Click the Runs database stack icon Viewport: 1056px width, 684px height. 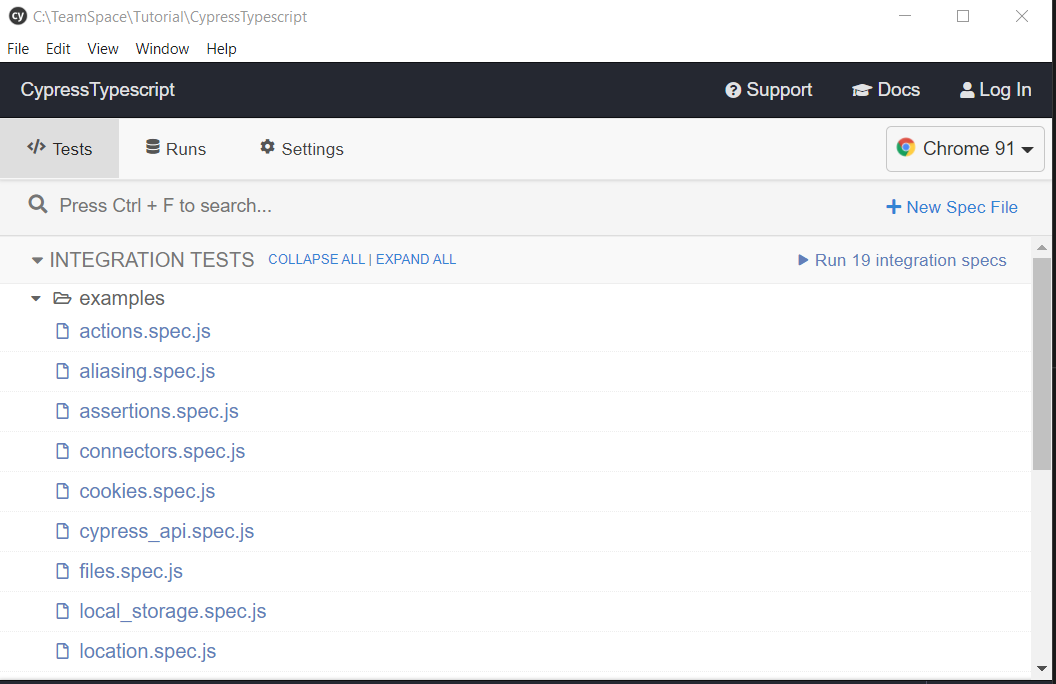pyautogui.click(x=153, y=147)
